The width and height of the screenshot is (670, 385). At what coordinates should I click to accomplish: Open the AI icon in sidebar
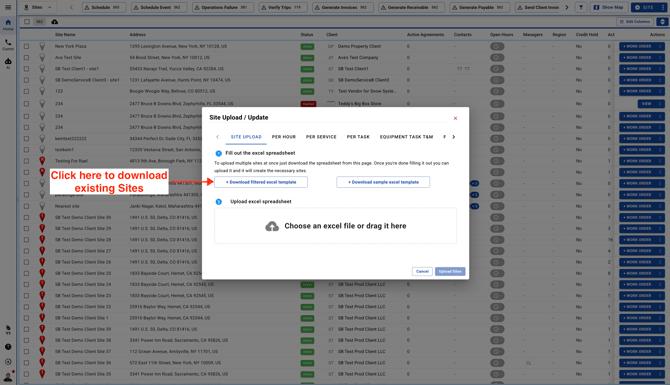pos(8,63)
